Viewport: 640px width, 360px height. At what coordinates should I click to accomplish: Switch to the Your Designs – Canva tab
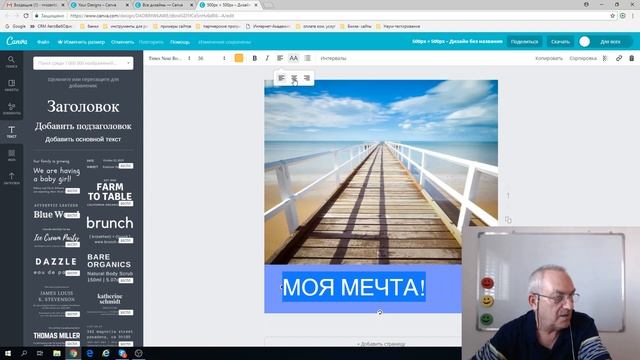(99, 5)
